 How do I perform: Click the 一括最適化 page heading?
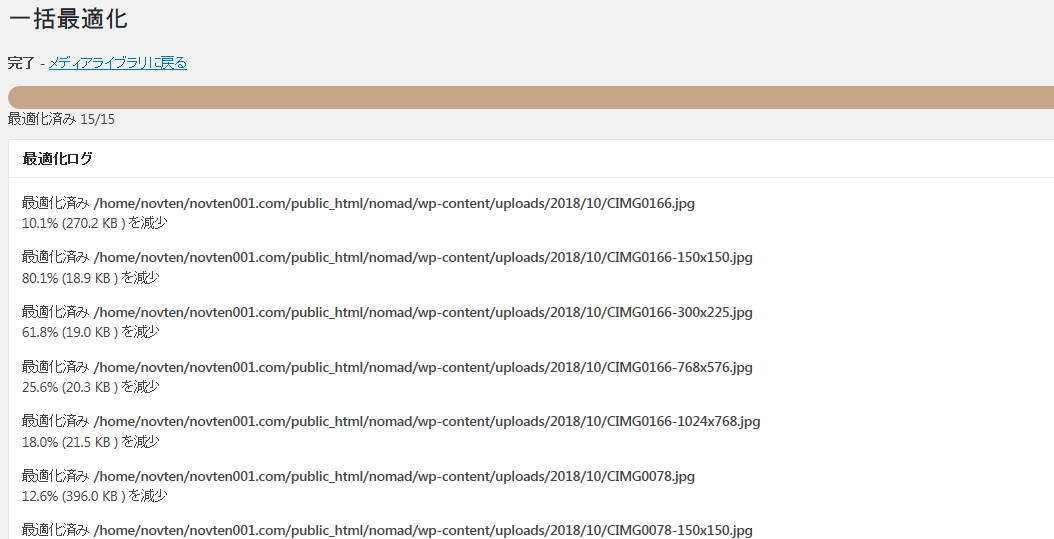click(x=68, y=19)
